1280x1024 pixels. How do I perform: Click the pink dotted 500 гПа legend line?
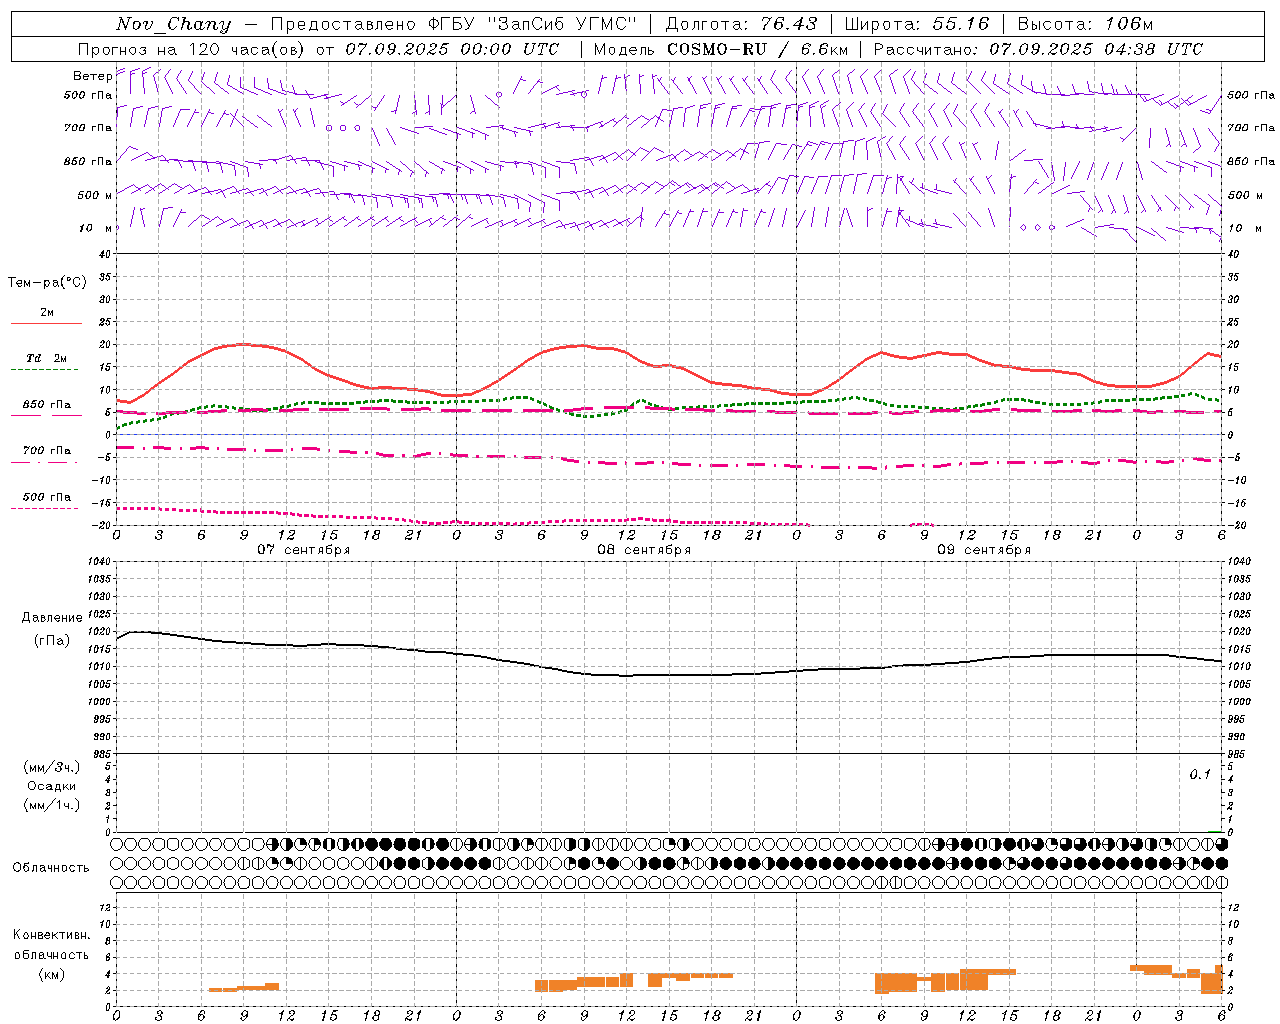tap(44, 509)
